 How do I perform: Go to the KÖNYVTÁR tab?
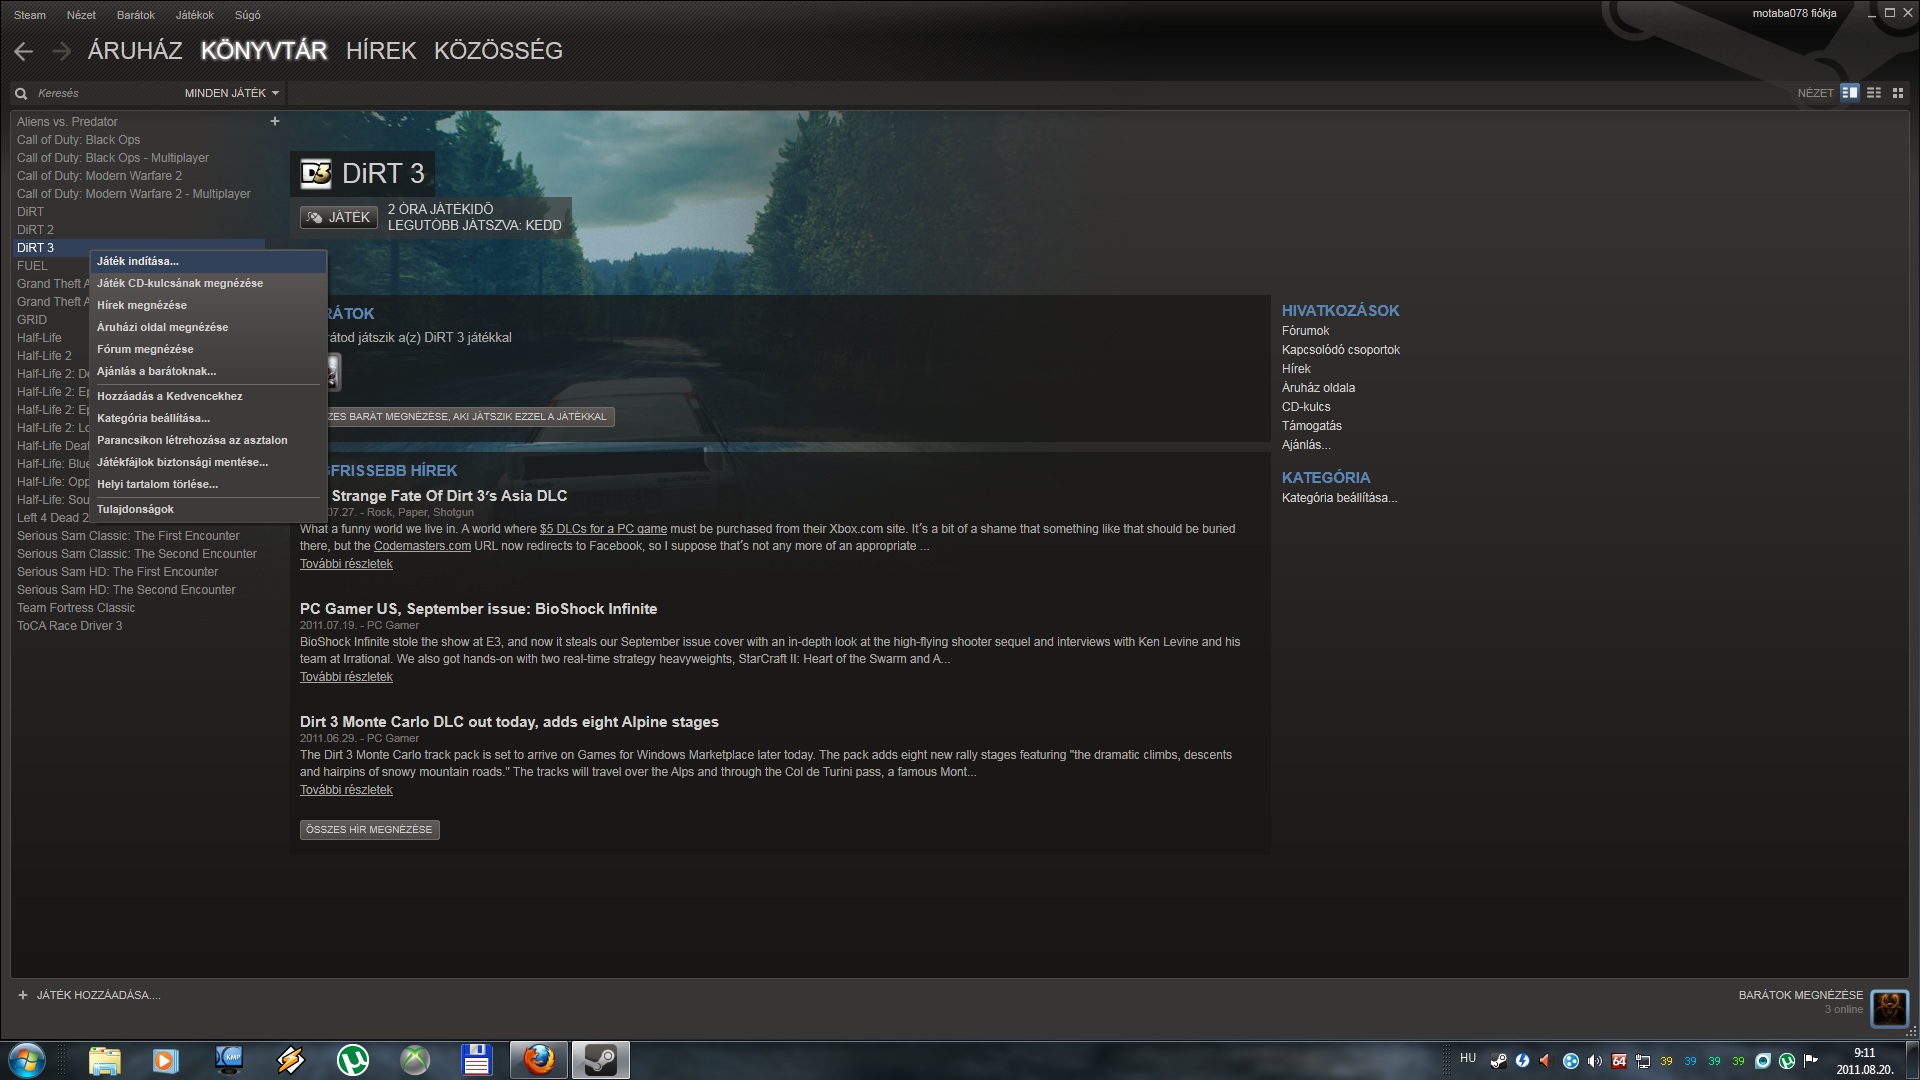[264, 51]
